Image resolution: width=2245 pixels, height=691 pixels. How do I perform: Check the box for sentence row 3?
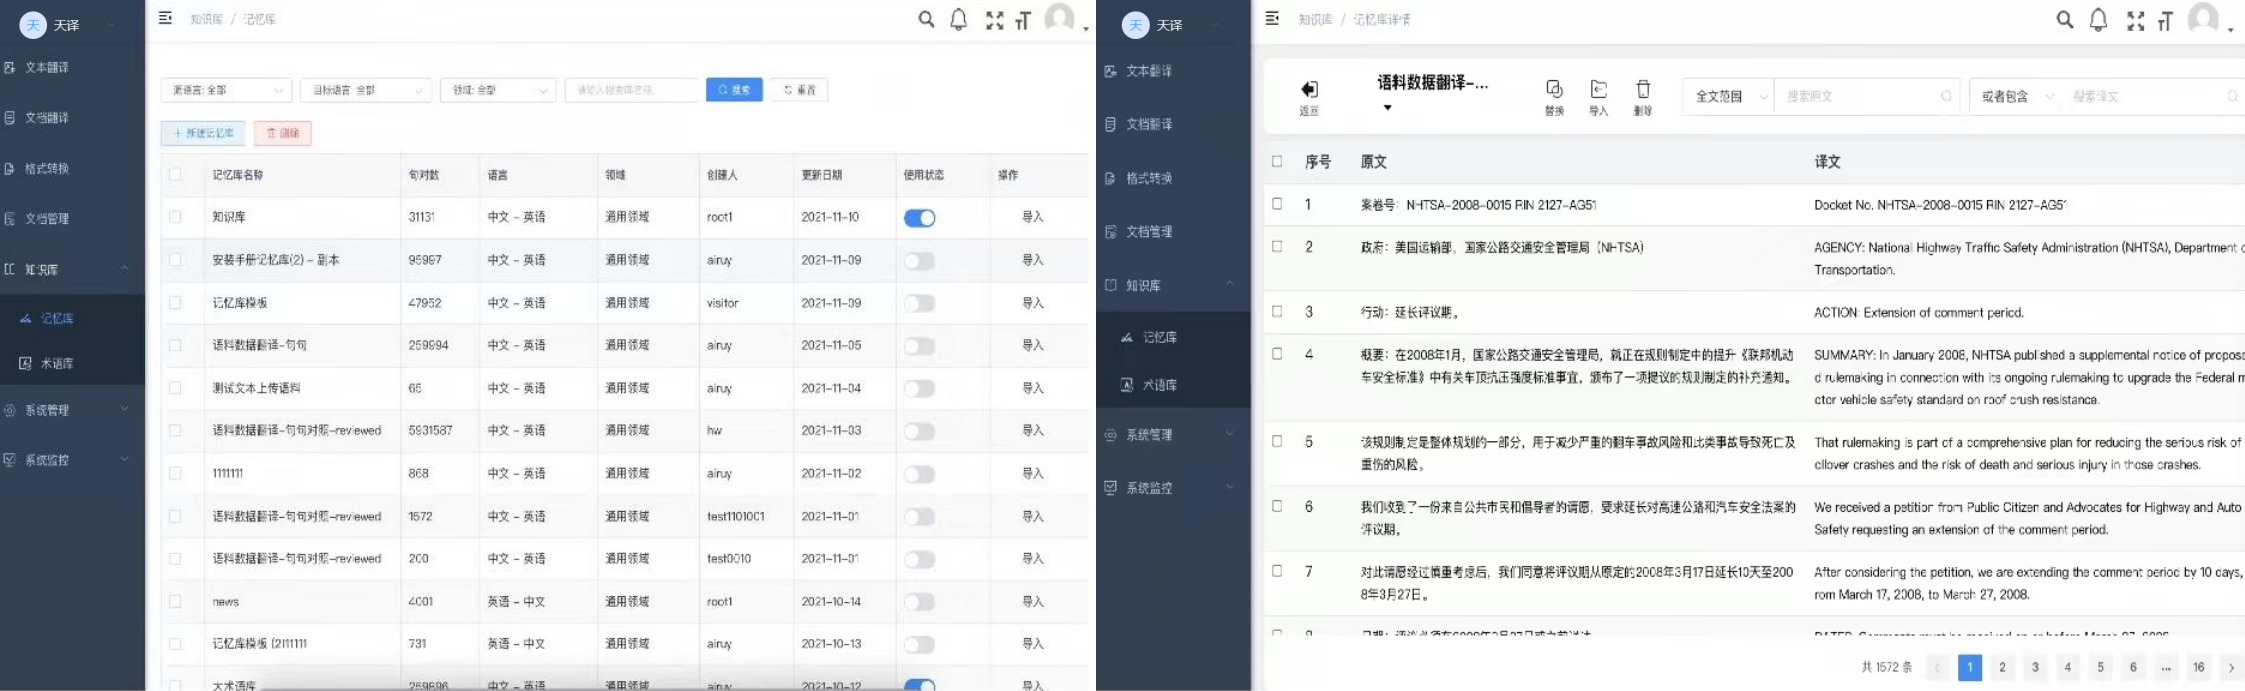coord(1277,311)
